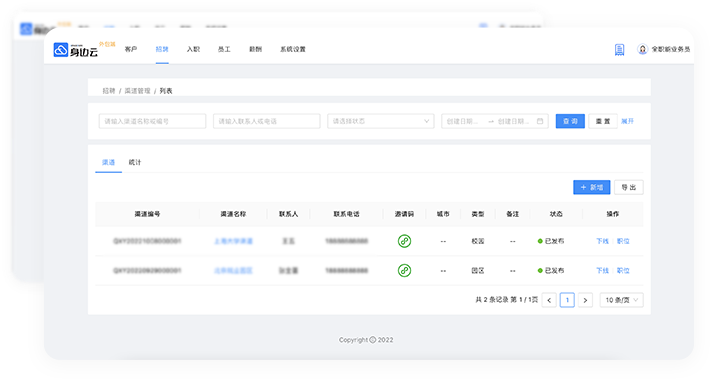Click the 查询 search button

[x=570, y=121]
